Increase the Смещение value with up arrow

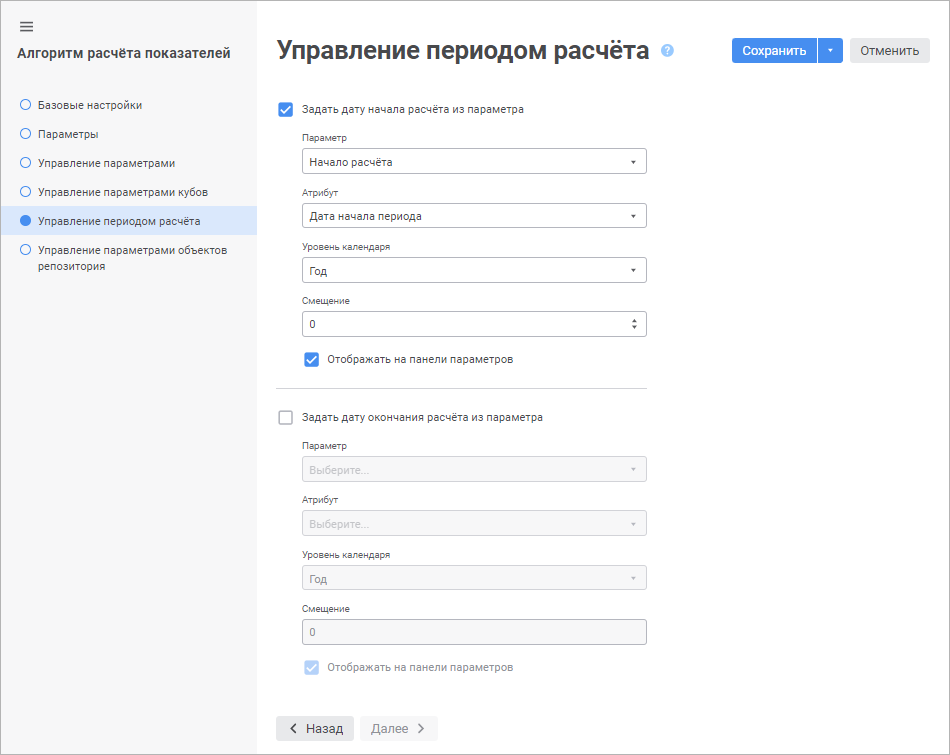point(634,320)
